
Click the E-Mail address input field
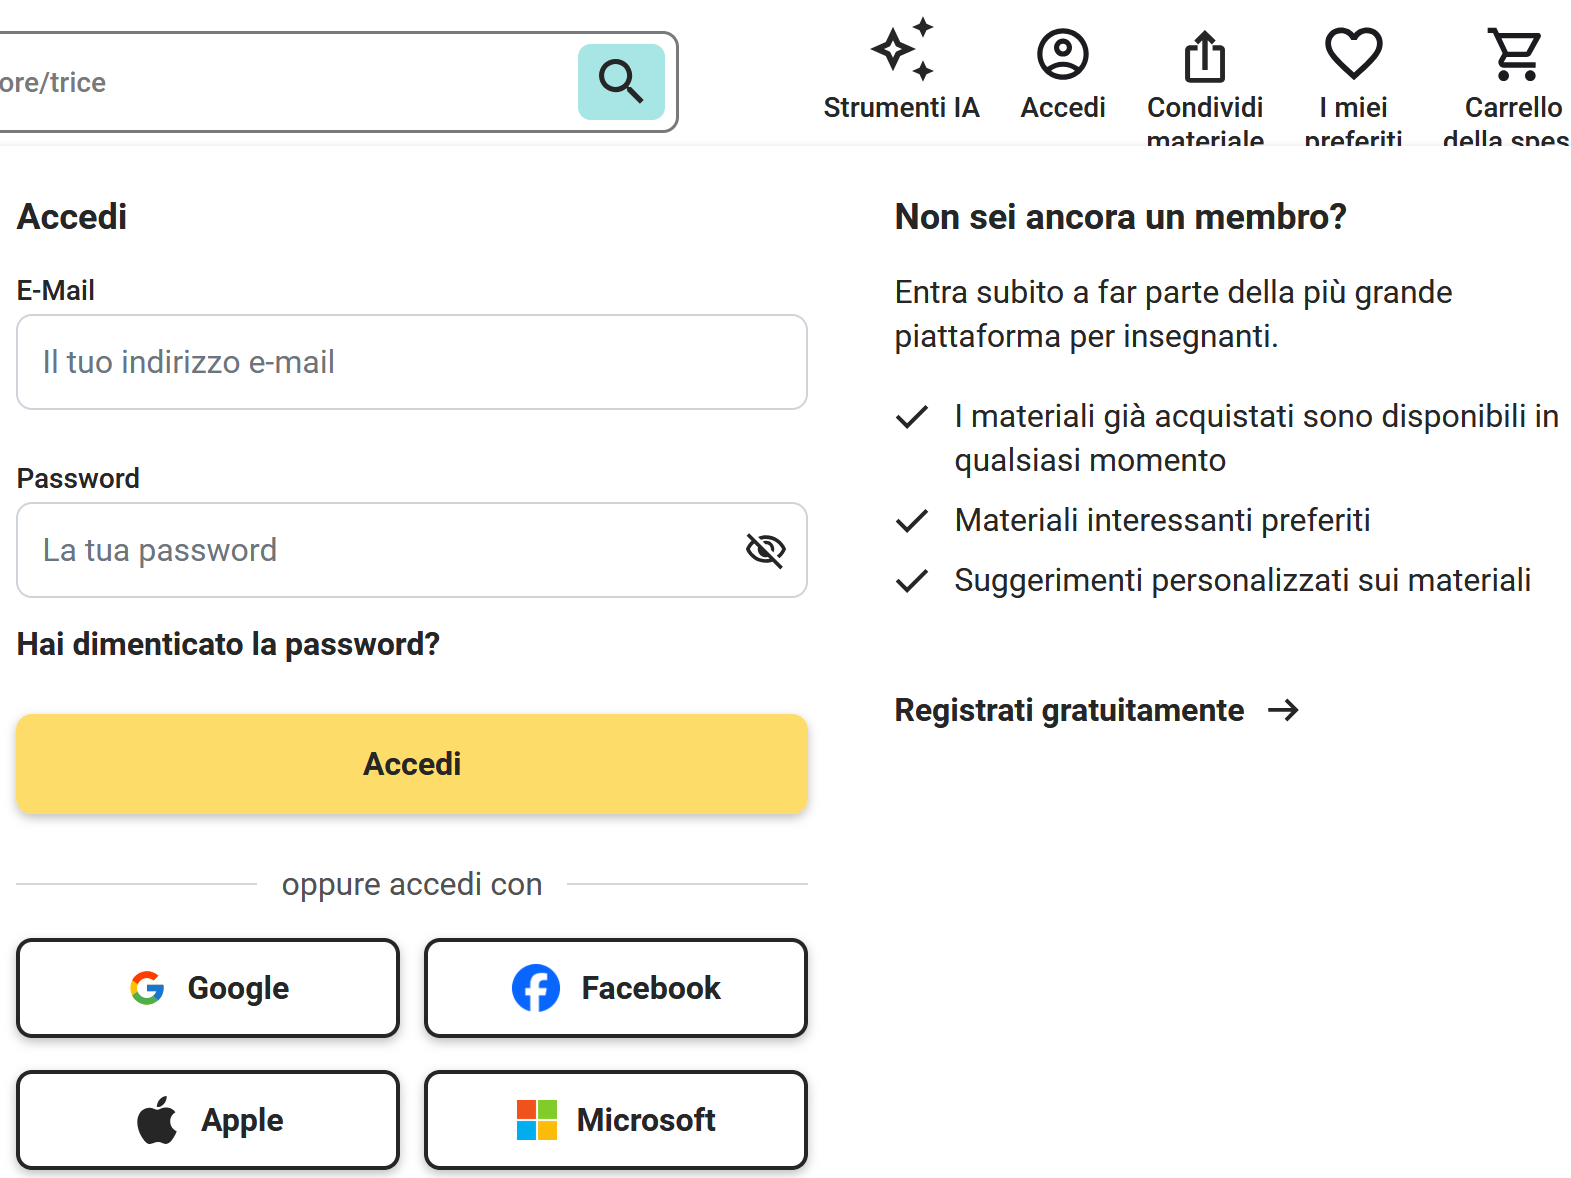(412, 362)
